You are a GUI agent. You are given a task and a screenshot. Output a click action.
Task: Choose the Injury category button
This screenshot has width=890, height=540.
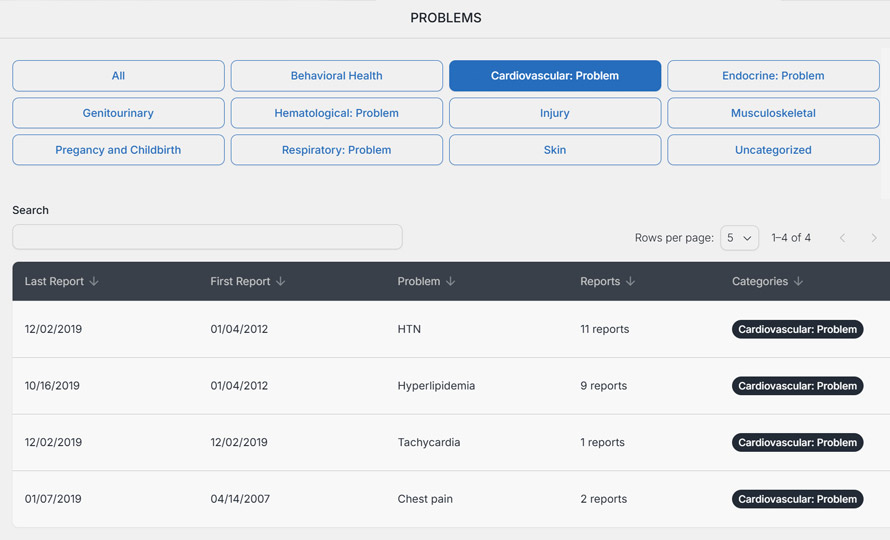pos(554,113)
